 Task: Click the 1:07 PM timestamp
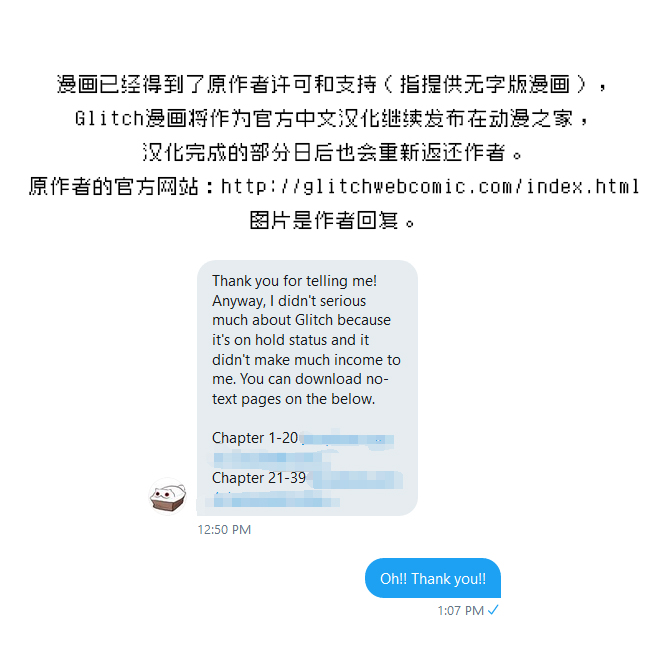461,611
